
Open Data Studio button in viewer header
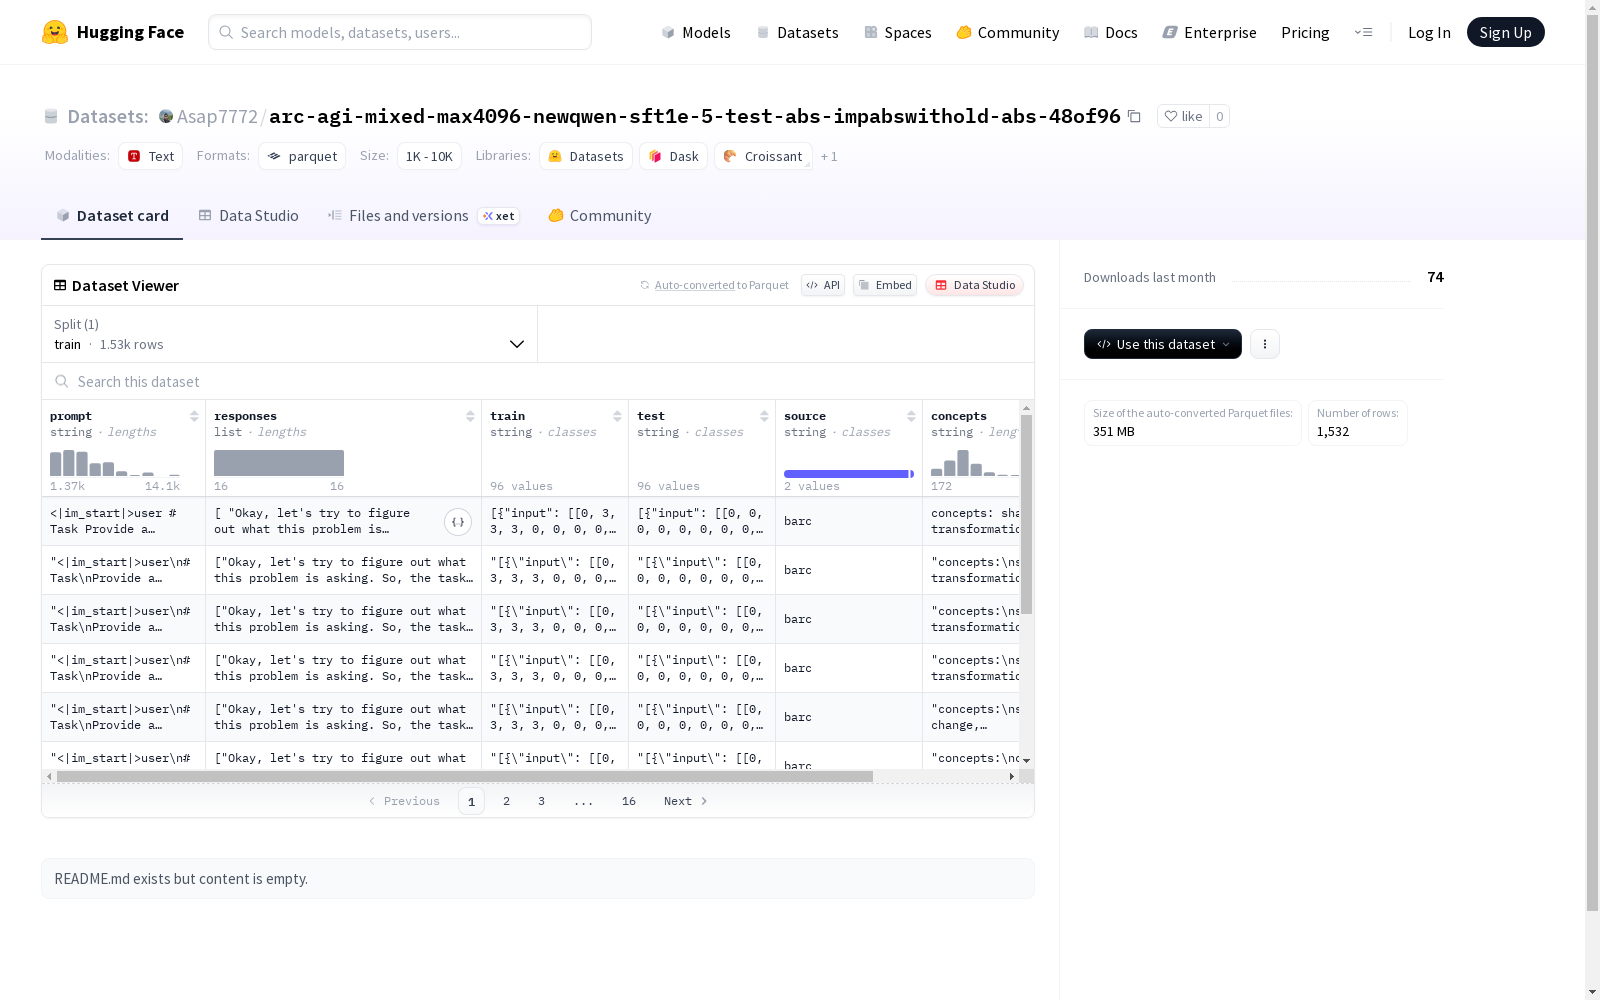click(x=975, y=285)
